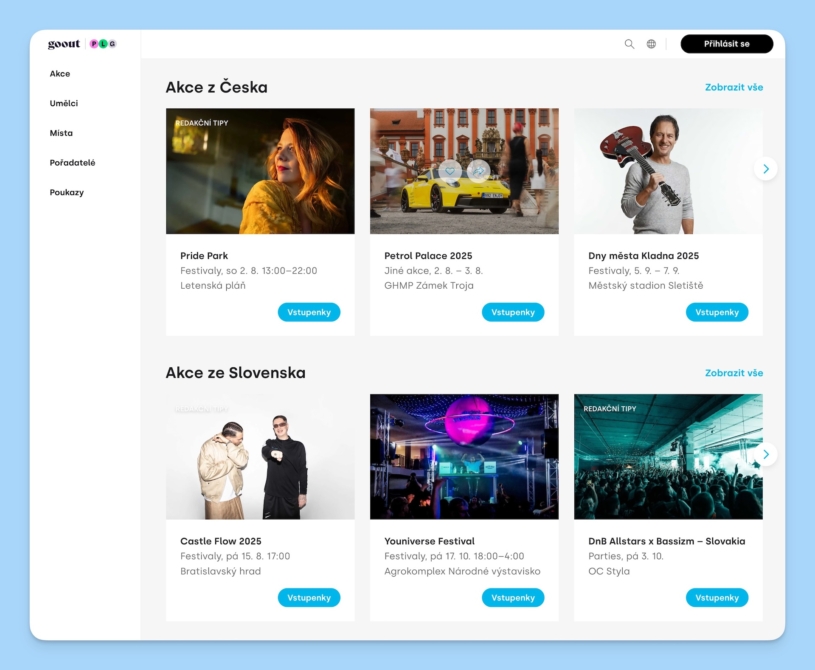This screenshot has width=815, height=670.
Task: Click the search magnifier icon in header
Action: point(629,44)
